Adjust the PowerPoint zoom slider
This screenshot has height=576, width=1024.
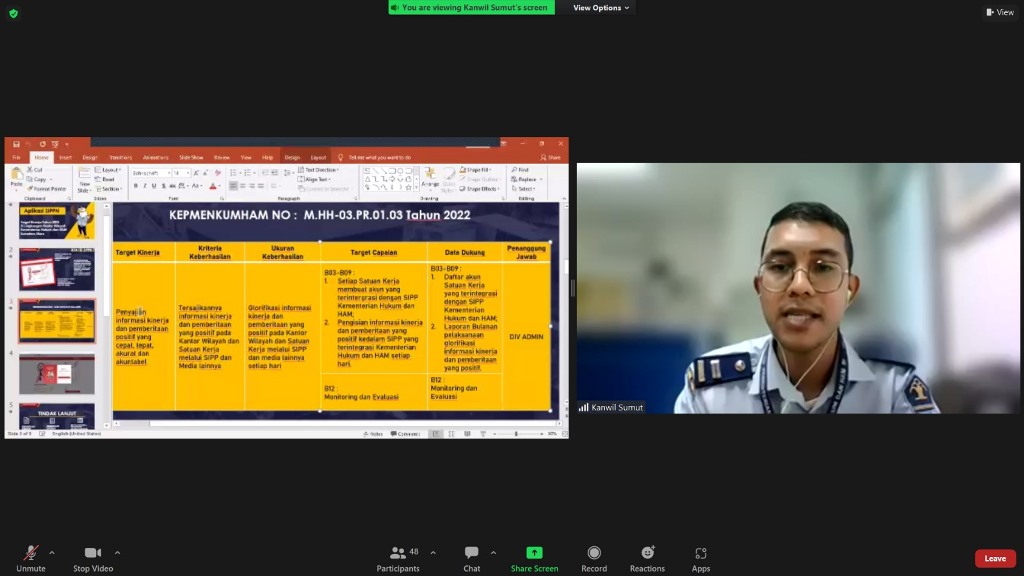(516, 434)
